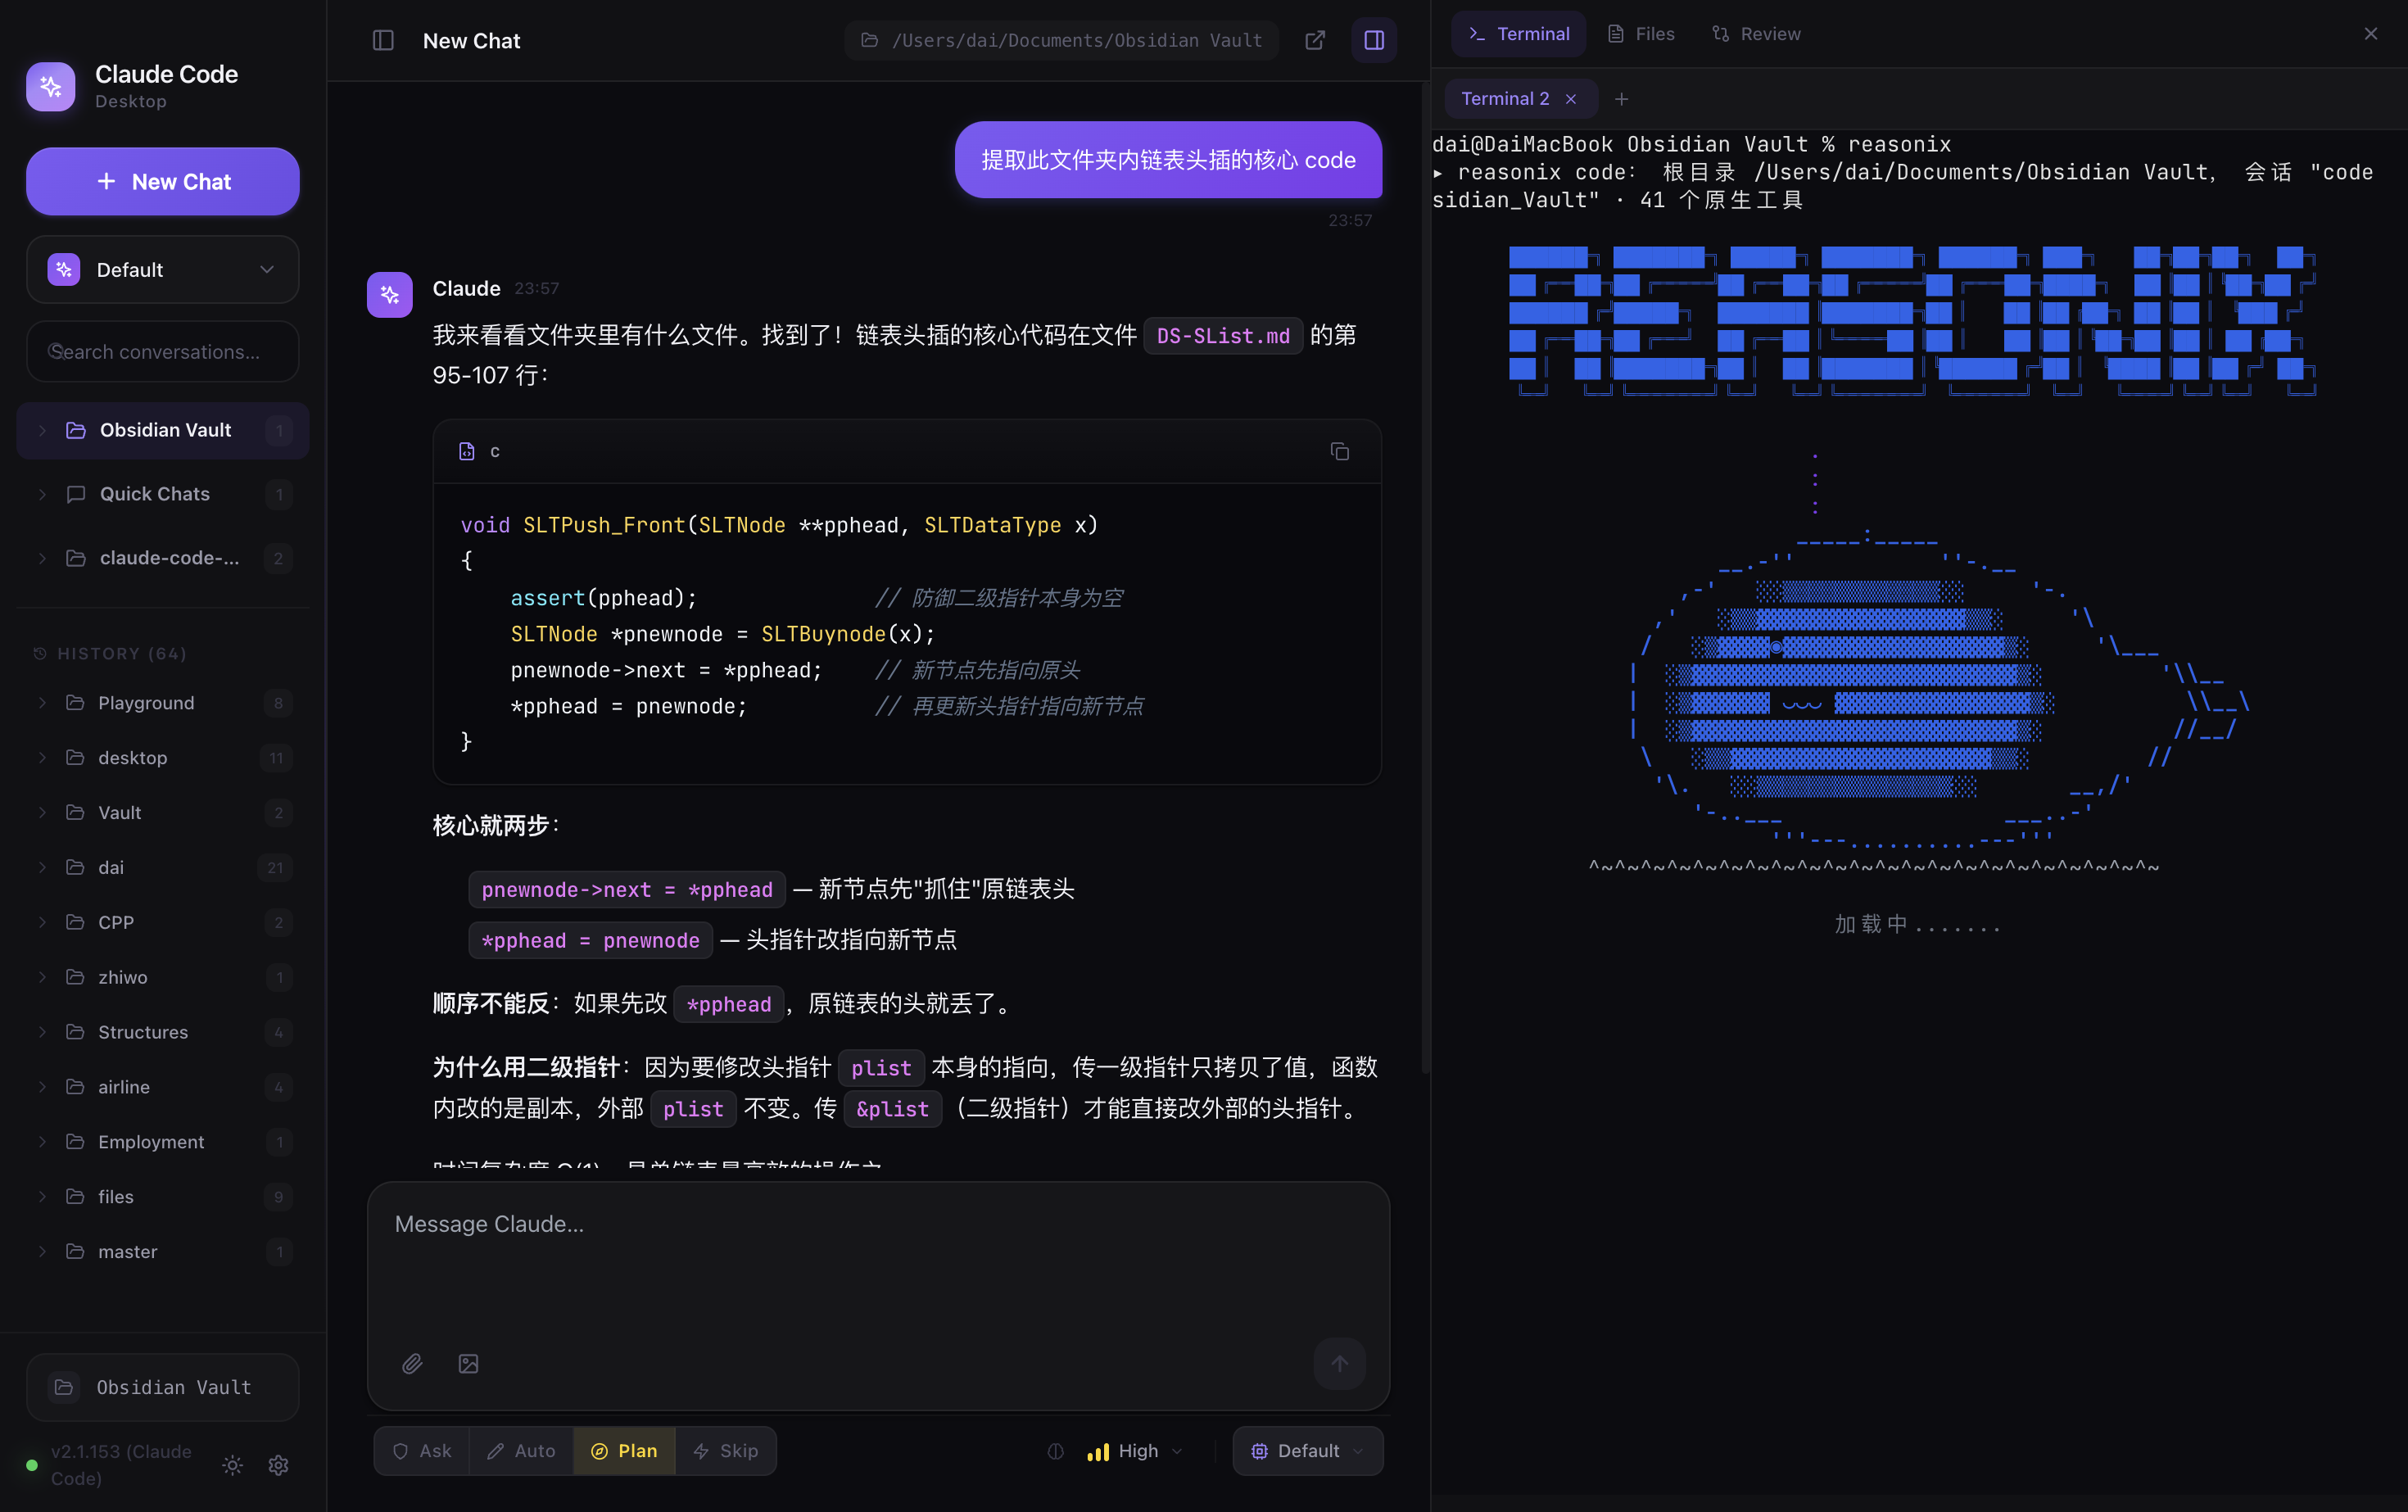Toggle the left sidebar panel icon
This screenshot has height=1512, width=2408.
pos(383,40)
